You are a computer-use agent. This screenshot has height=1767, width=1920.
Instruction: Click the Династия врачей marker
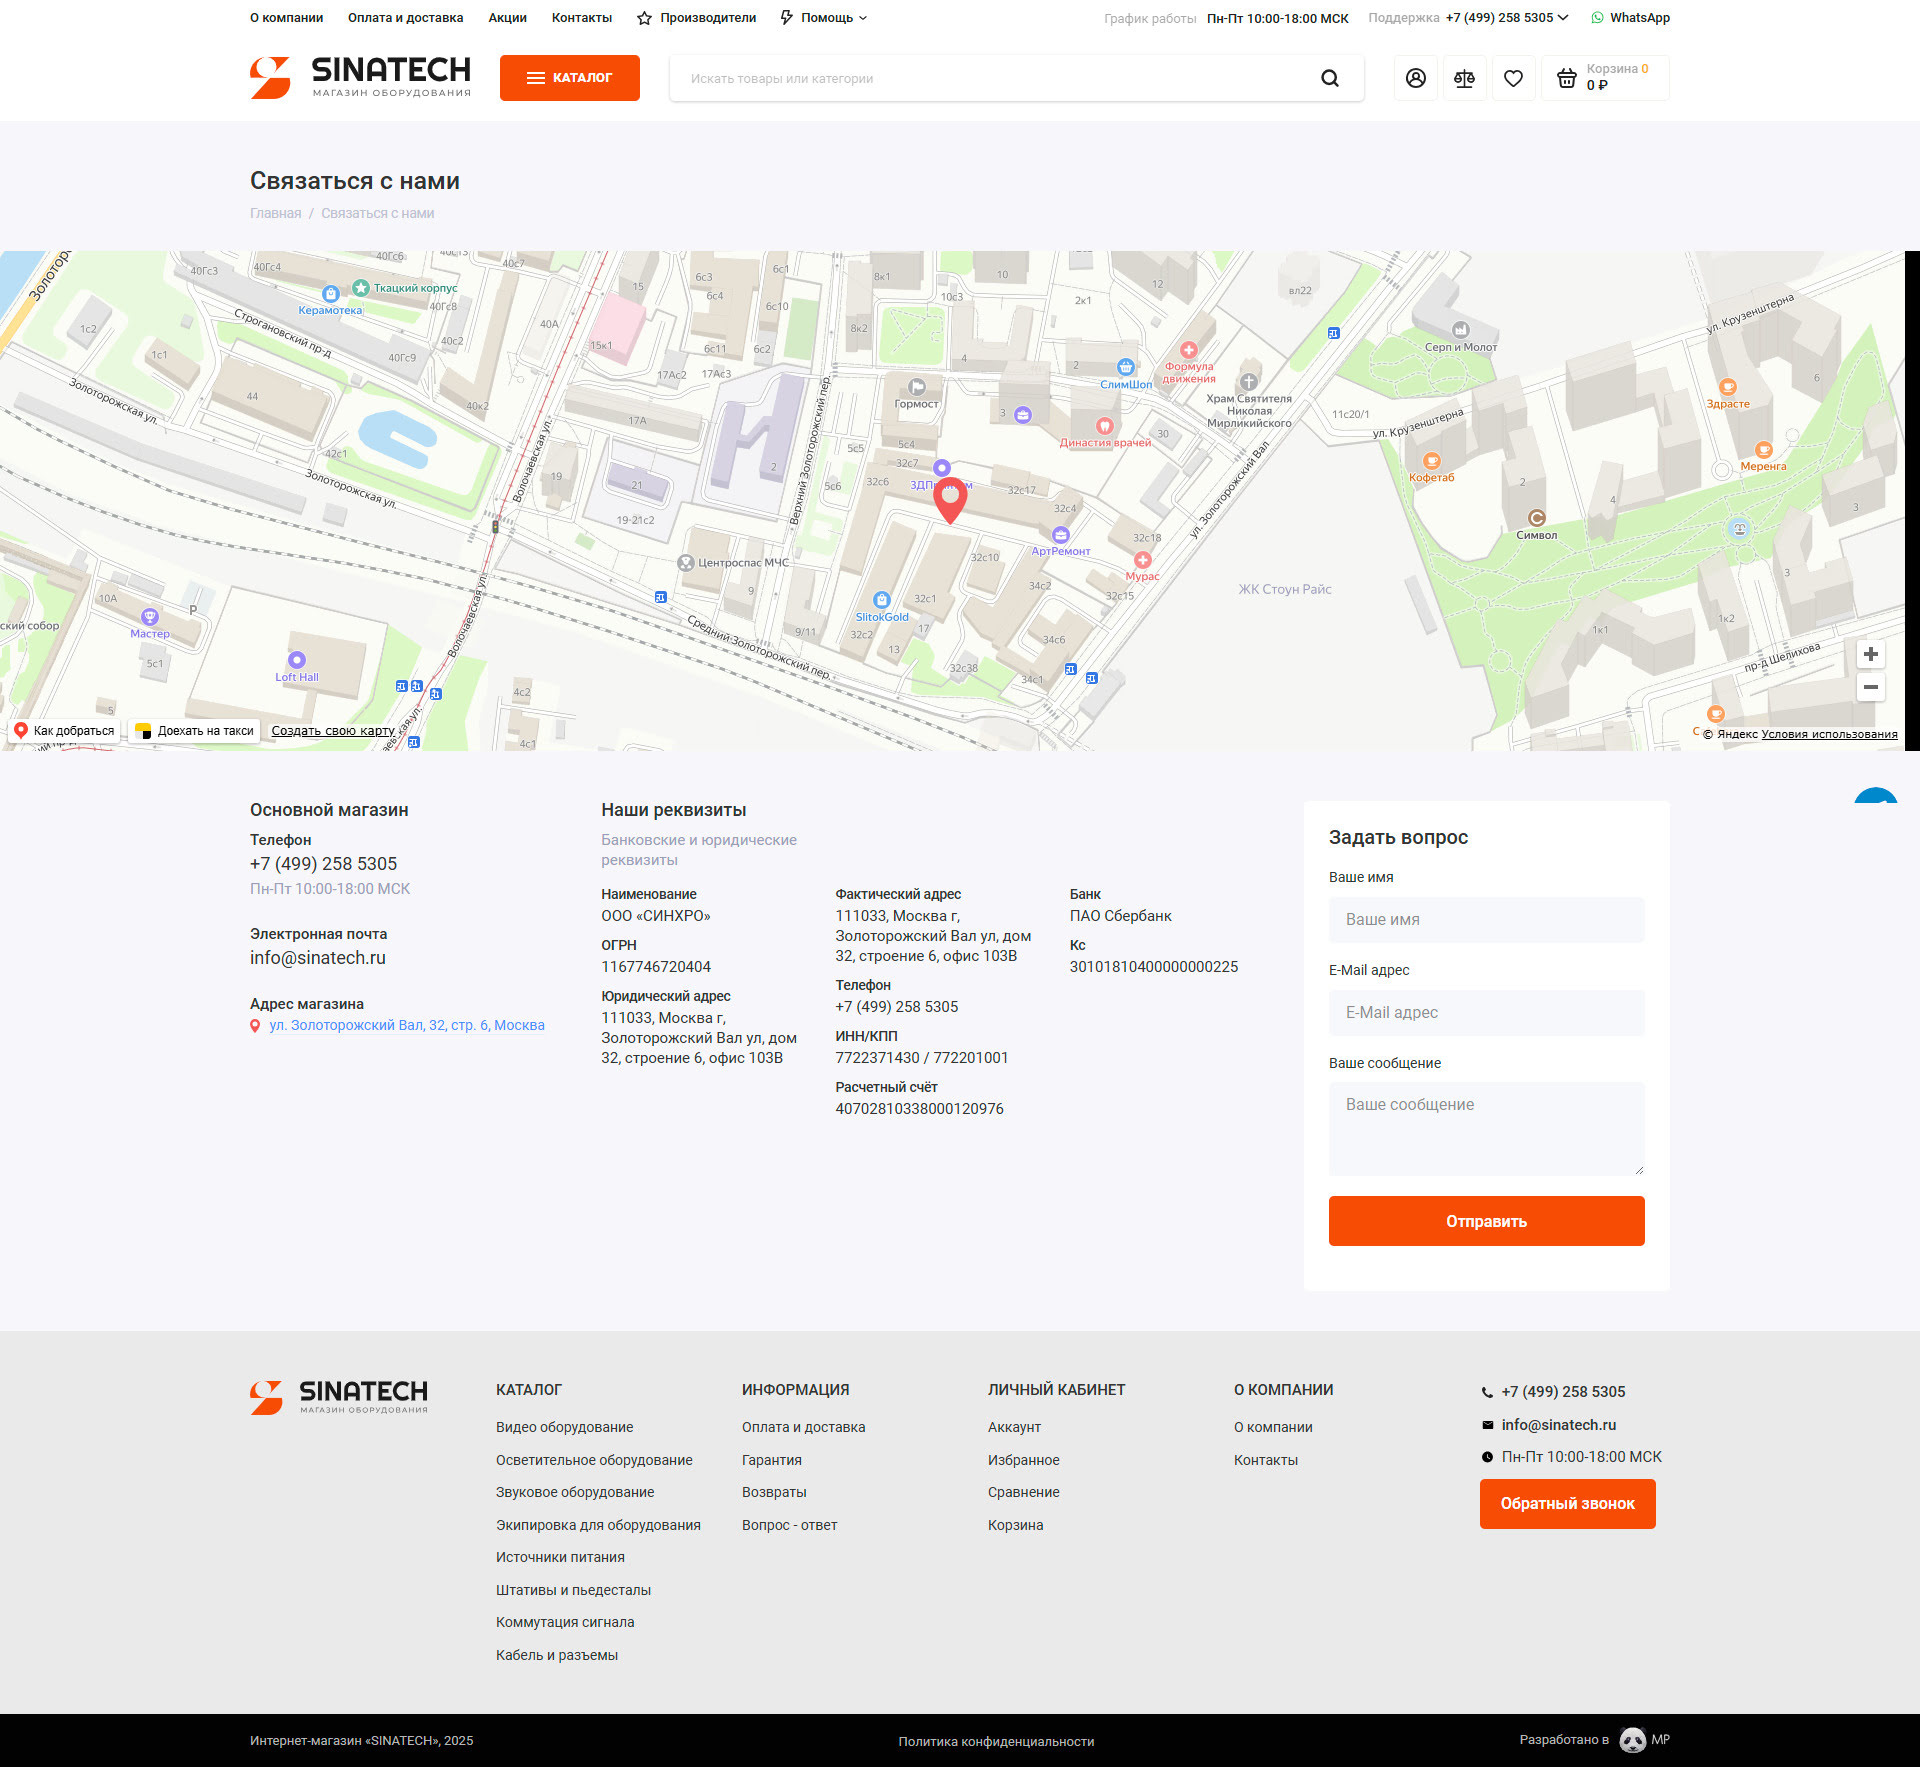click(1105, 426)
